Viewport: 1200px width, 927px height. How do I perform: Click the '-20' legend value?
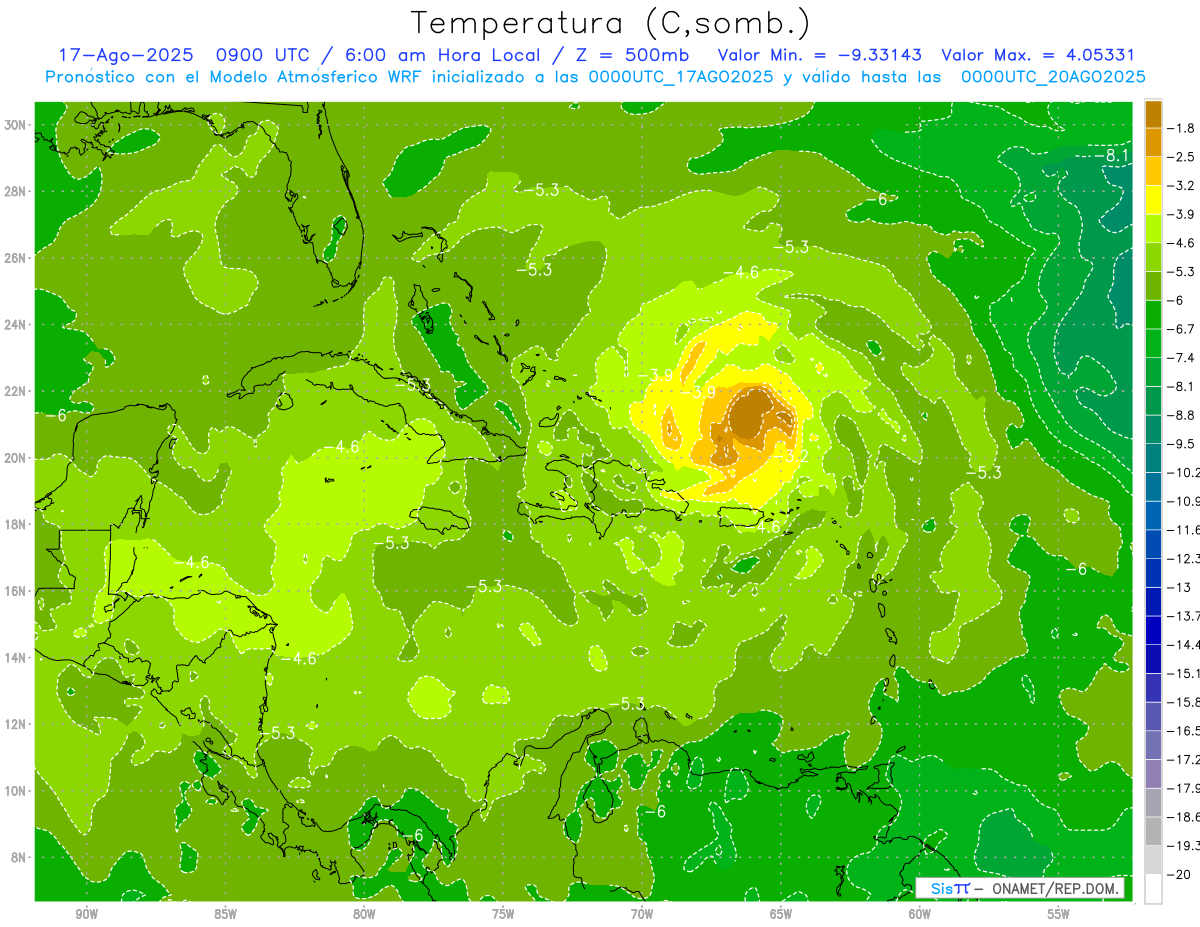pyautogui.click(x=1179, y=874)
